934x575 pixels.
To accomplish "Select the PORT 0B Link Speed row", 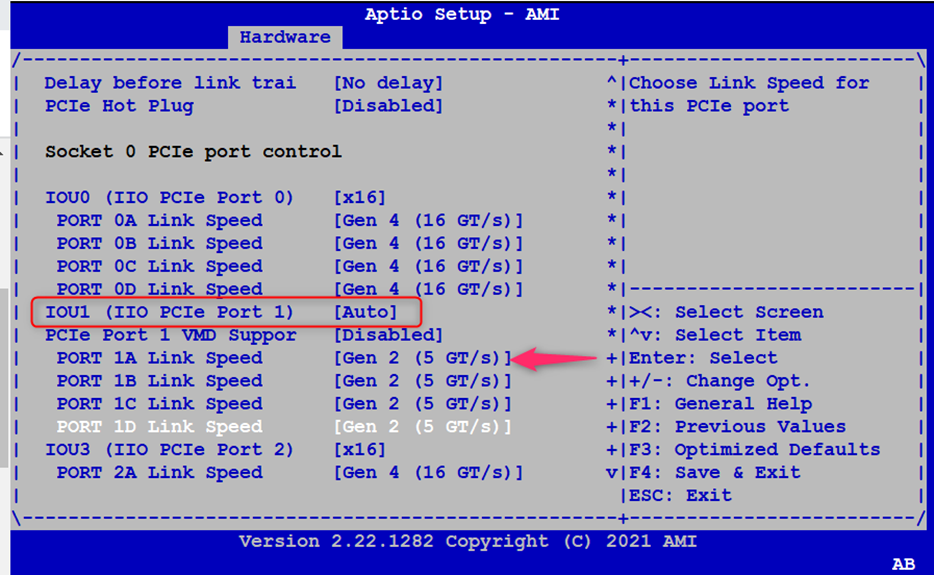I will point(159,244).
